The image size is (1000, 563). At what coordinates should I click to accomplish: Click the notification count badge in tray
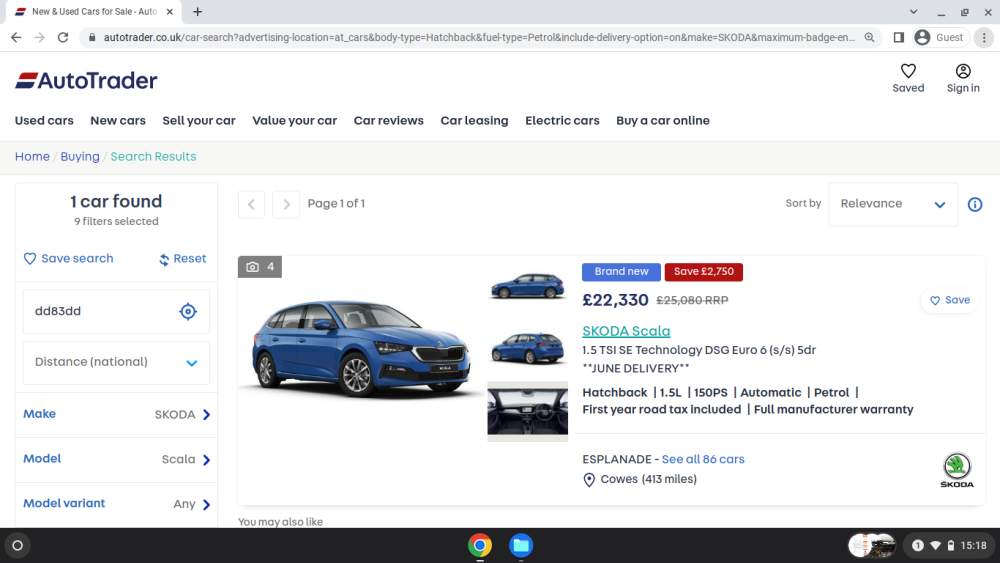click(x=917, y=545)
